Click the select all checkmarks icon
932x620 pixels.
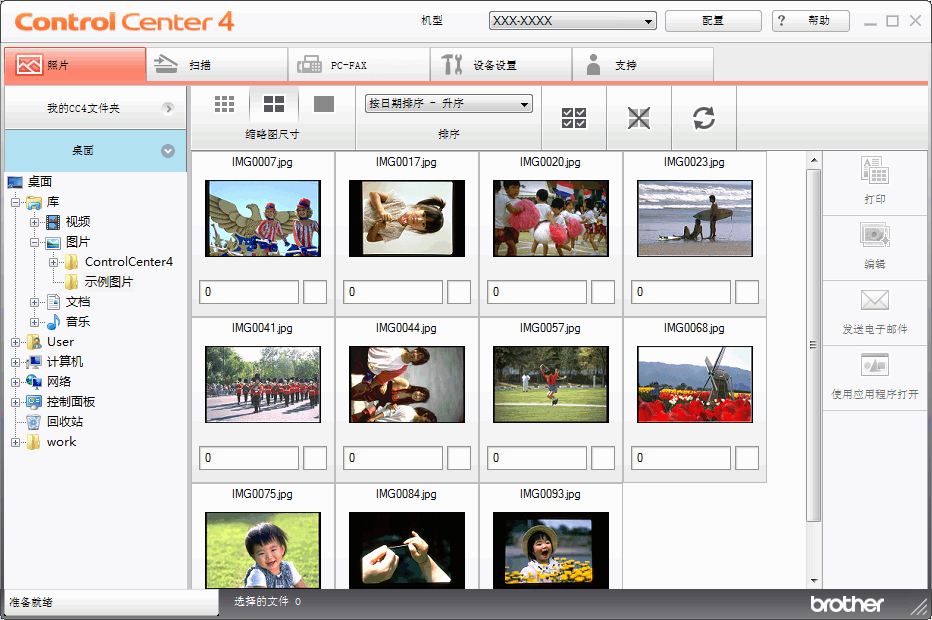tap(574, 118)
